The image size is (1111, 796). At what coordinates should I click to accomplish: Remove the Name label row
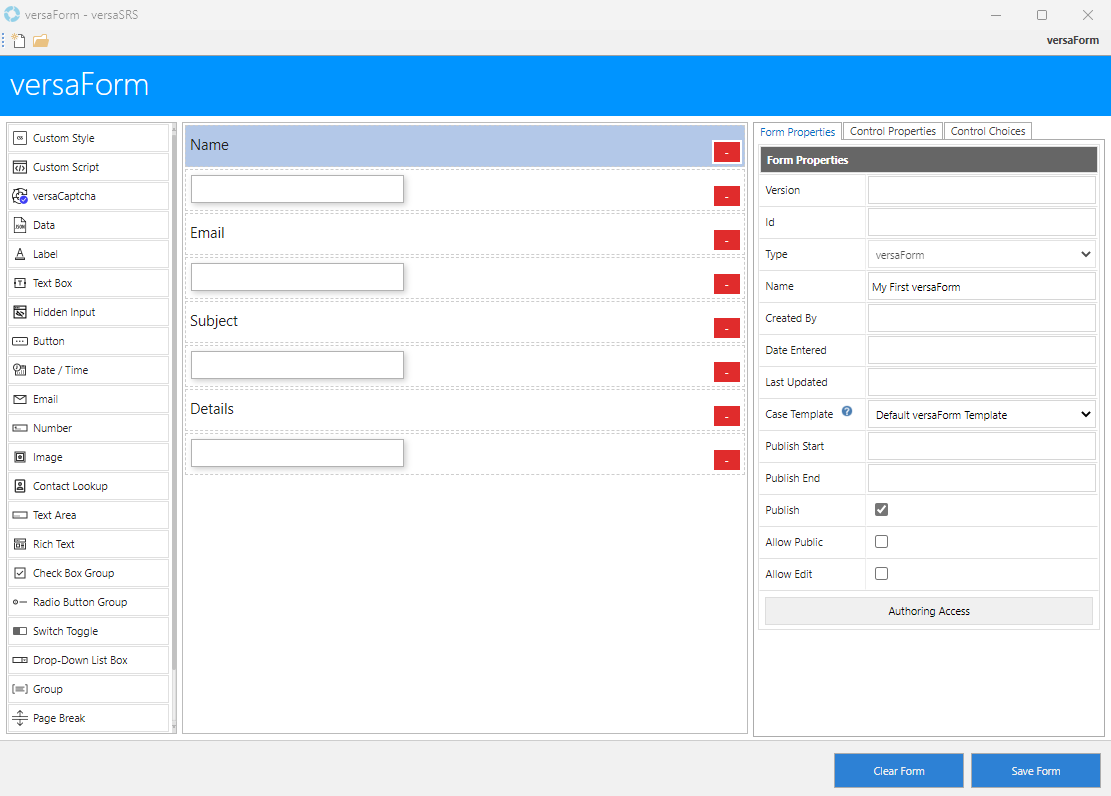tap(726, 152)
